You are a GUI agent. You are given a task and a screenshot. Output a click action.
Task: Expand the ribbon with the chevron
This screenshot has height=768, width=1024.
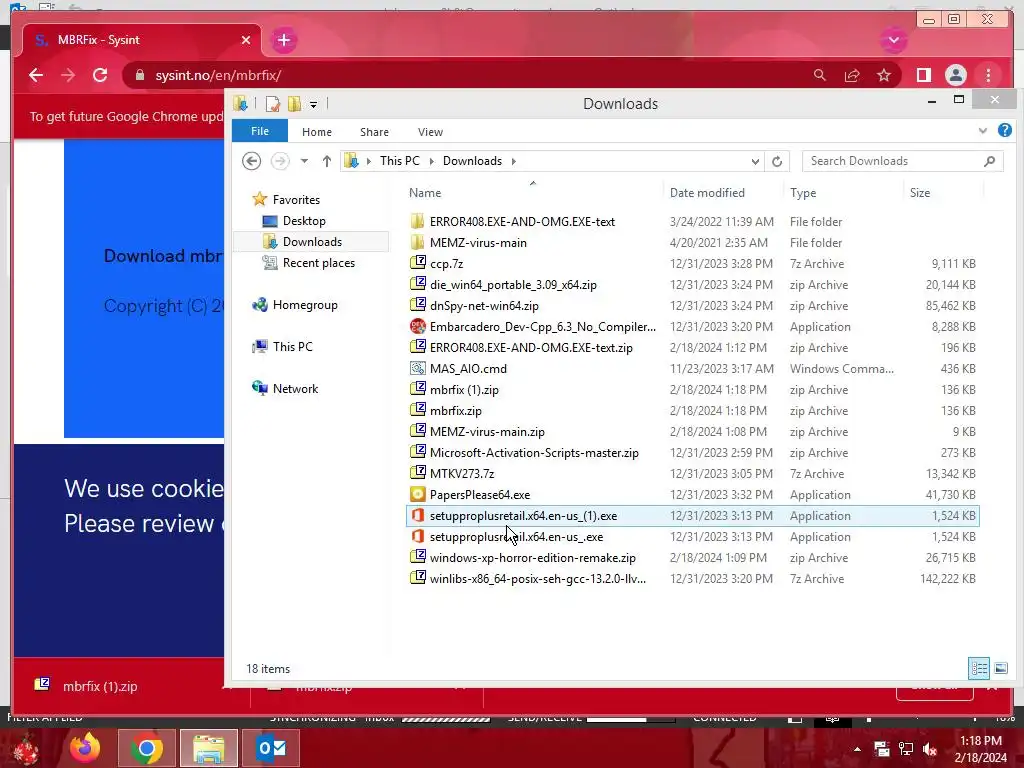coord(982,131)
